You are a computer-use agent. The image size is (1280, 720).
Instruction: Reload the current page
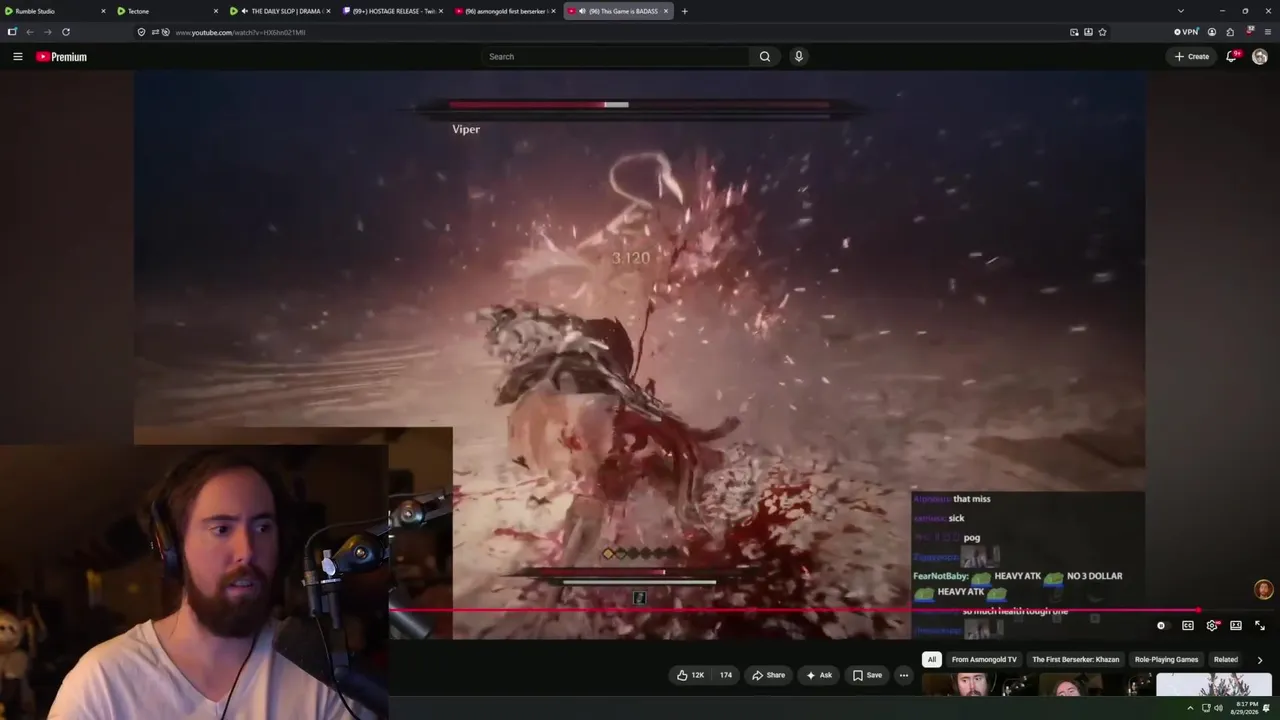pyautogui.click(x=66, y=32)
